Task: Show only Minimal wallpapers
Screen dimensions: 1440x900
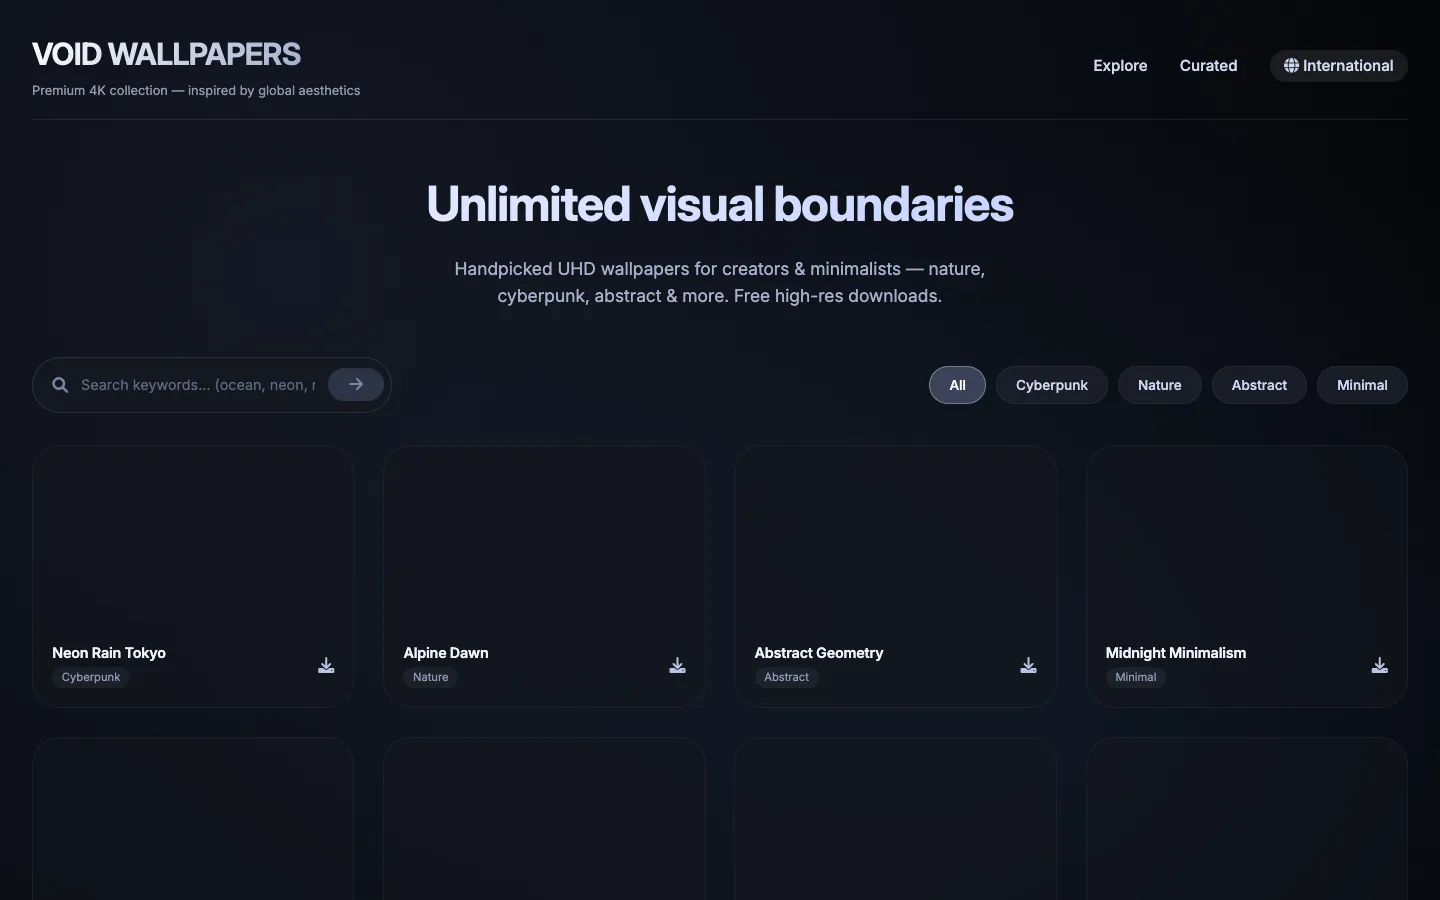Action: point(1362,385)
